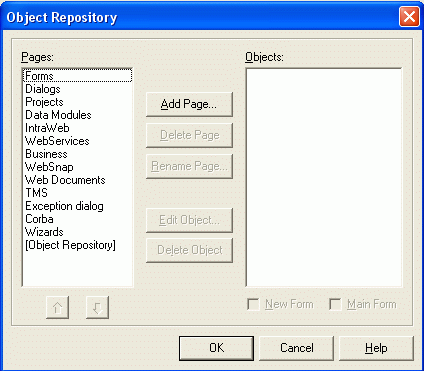Select the IntraWeb page

77,128
